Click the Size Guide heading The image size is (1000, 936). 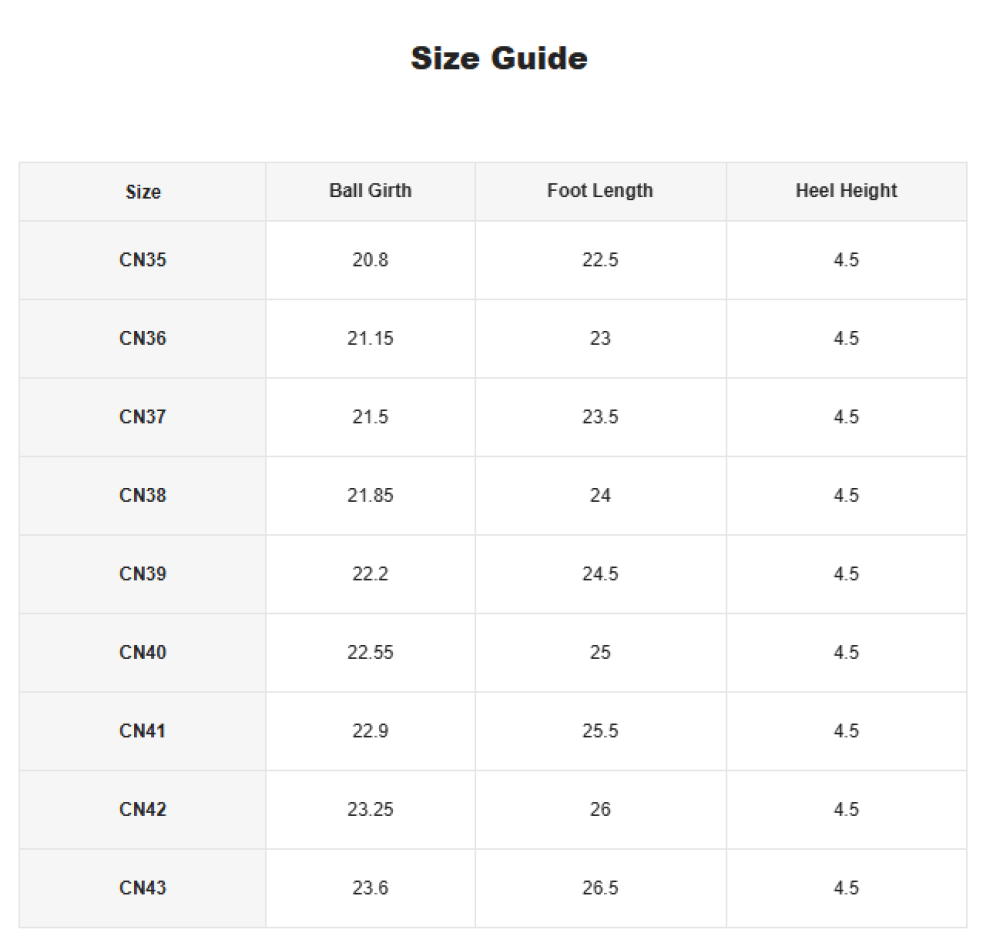499,59
